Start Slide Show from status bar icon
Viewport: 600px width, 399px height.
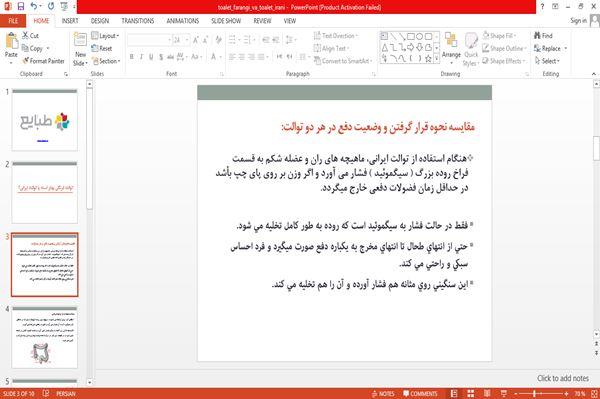504,393
